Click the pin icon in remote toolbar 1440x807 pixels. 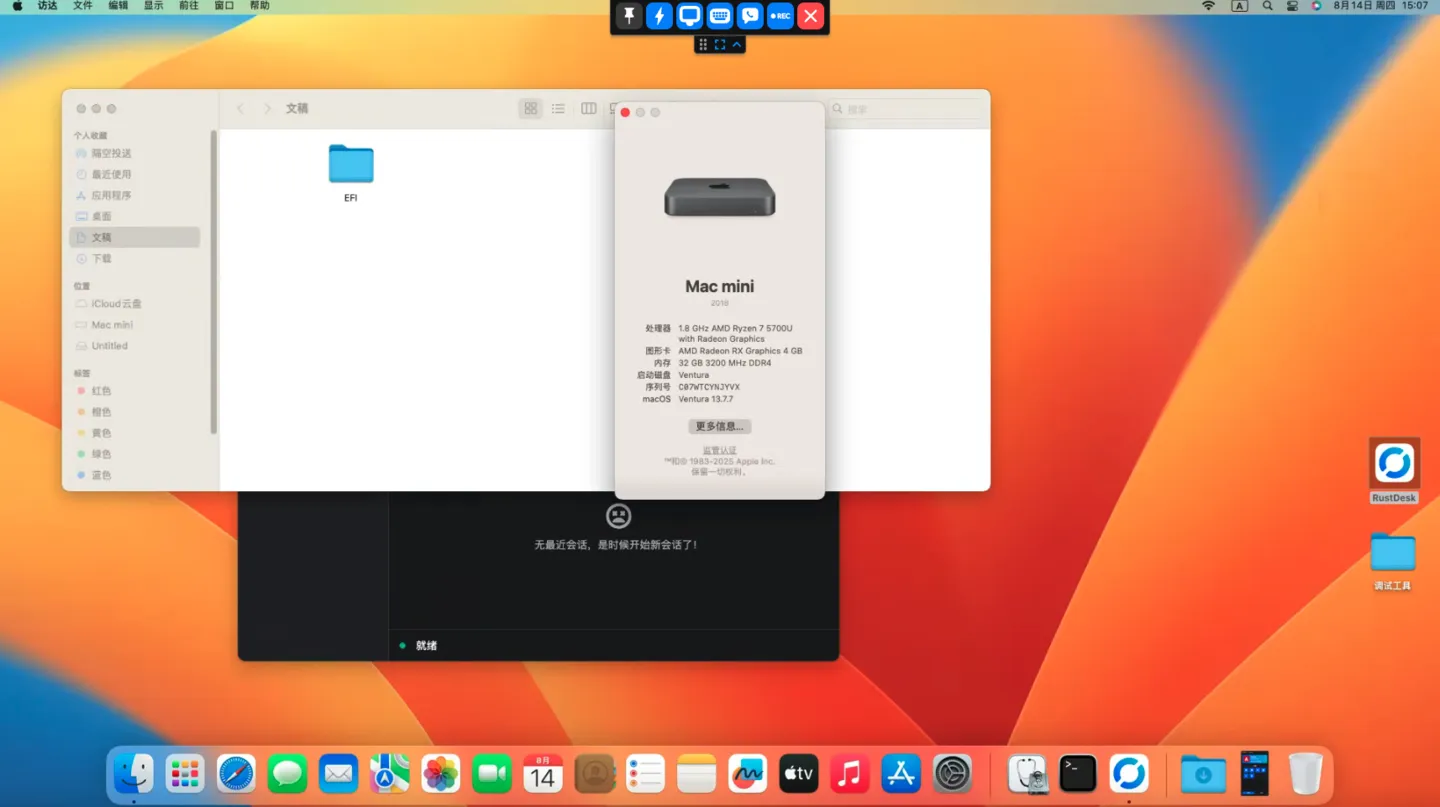pyautogui.click(x=629, y=16)
